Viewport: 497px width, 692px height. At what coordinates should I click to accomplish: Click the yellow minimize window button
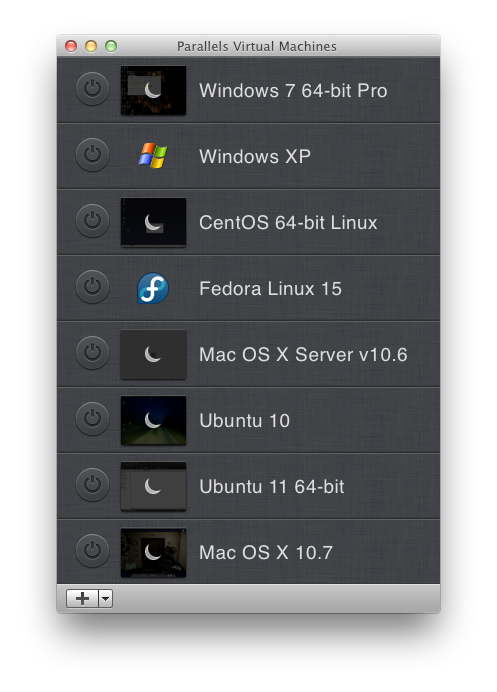point(91,46)
